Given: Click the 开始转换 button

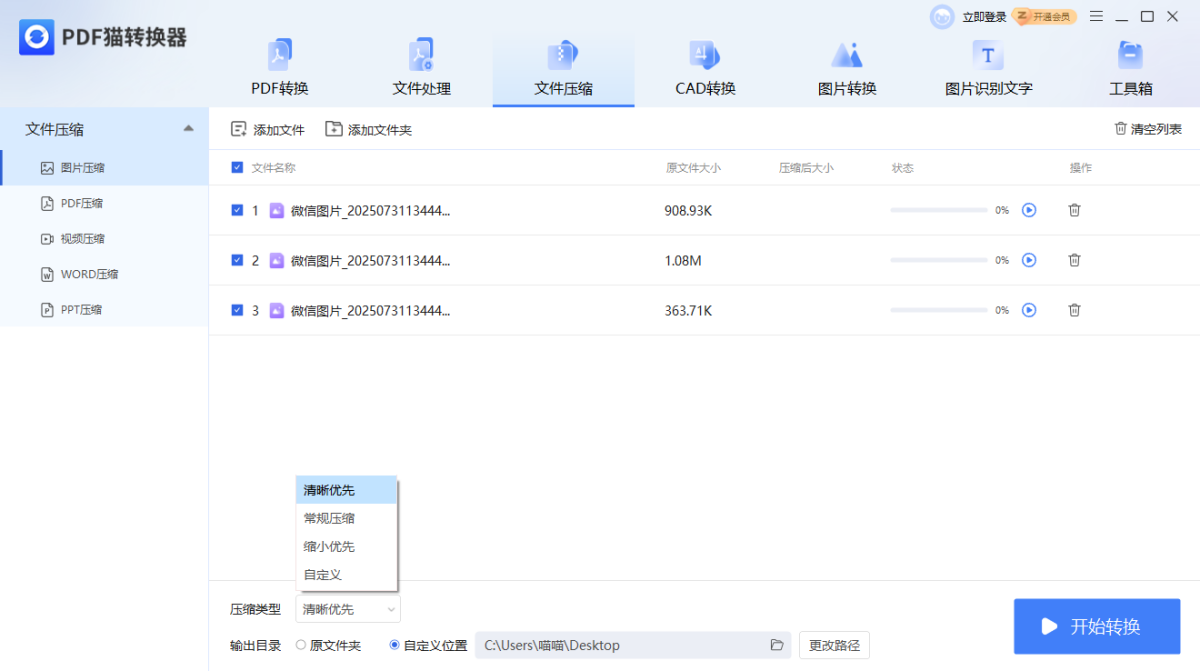Looking at the screenshot, I should pyautogui.click(x=1097, y=626).
